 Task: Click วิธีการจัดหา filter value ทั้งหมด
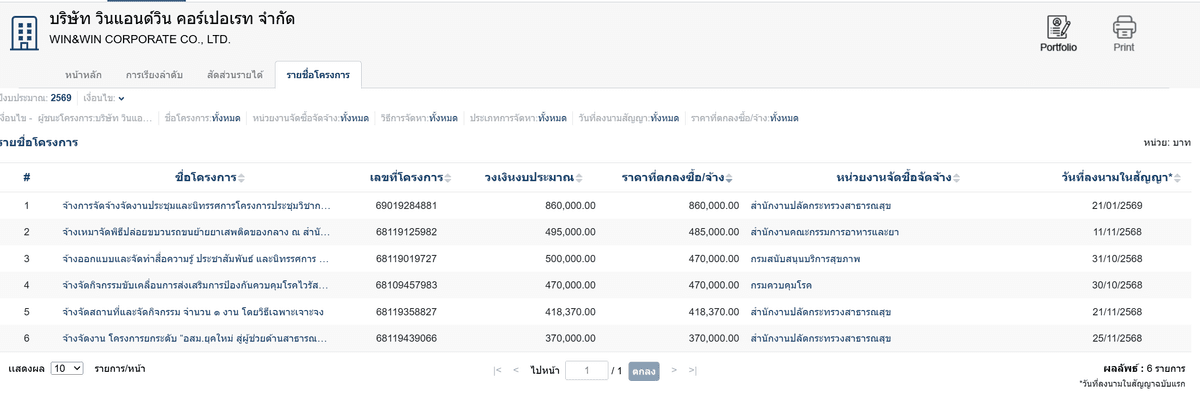pos(443,118)
